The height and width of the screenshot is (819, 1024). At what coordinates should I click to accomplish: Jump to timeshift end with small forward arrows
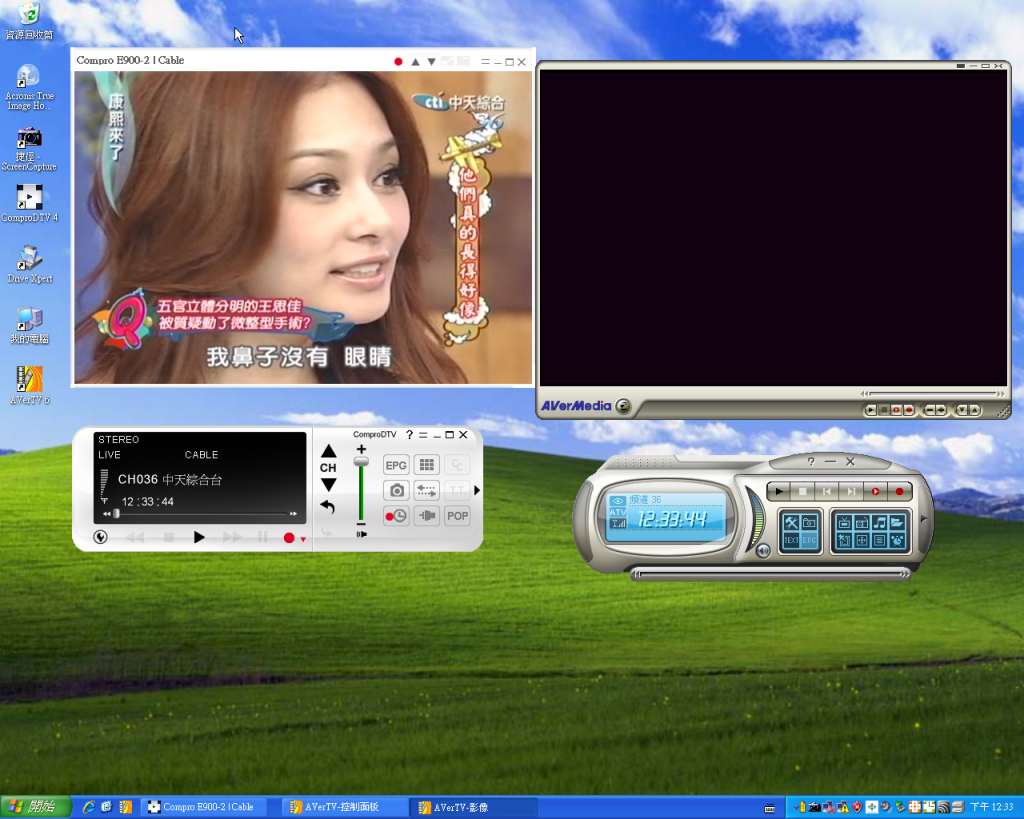pos(293,514)
